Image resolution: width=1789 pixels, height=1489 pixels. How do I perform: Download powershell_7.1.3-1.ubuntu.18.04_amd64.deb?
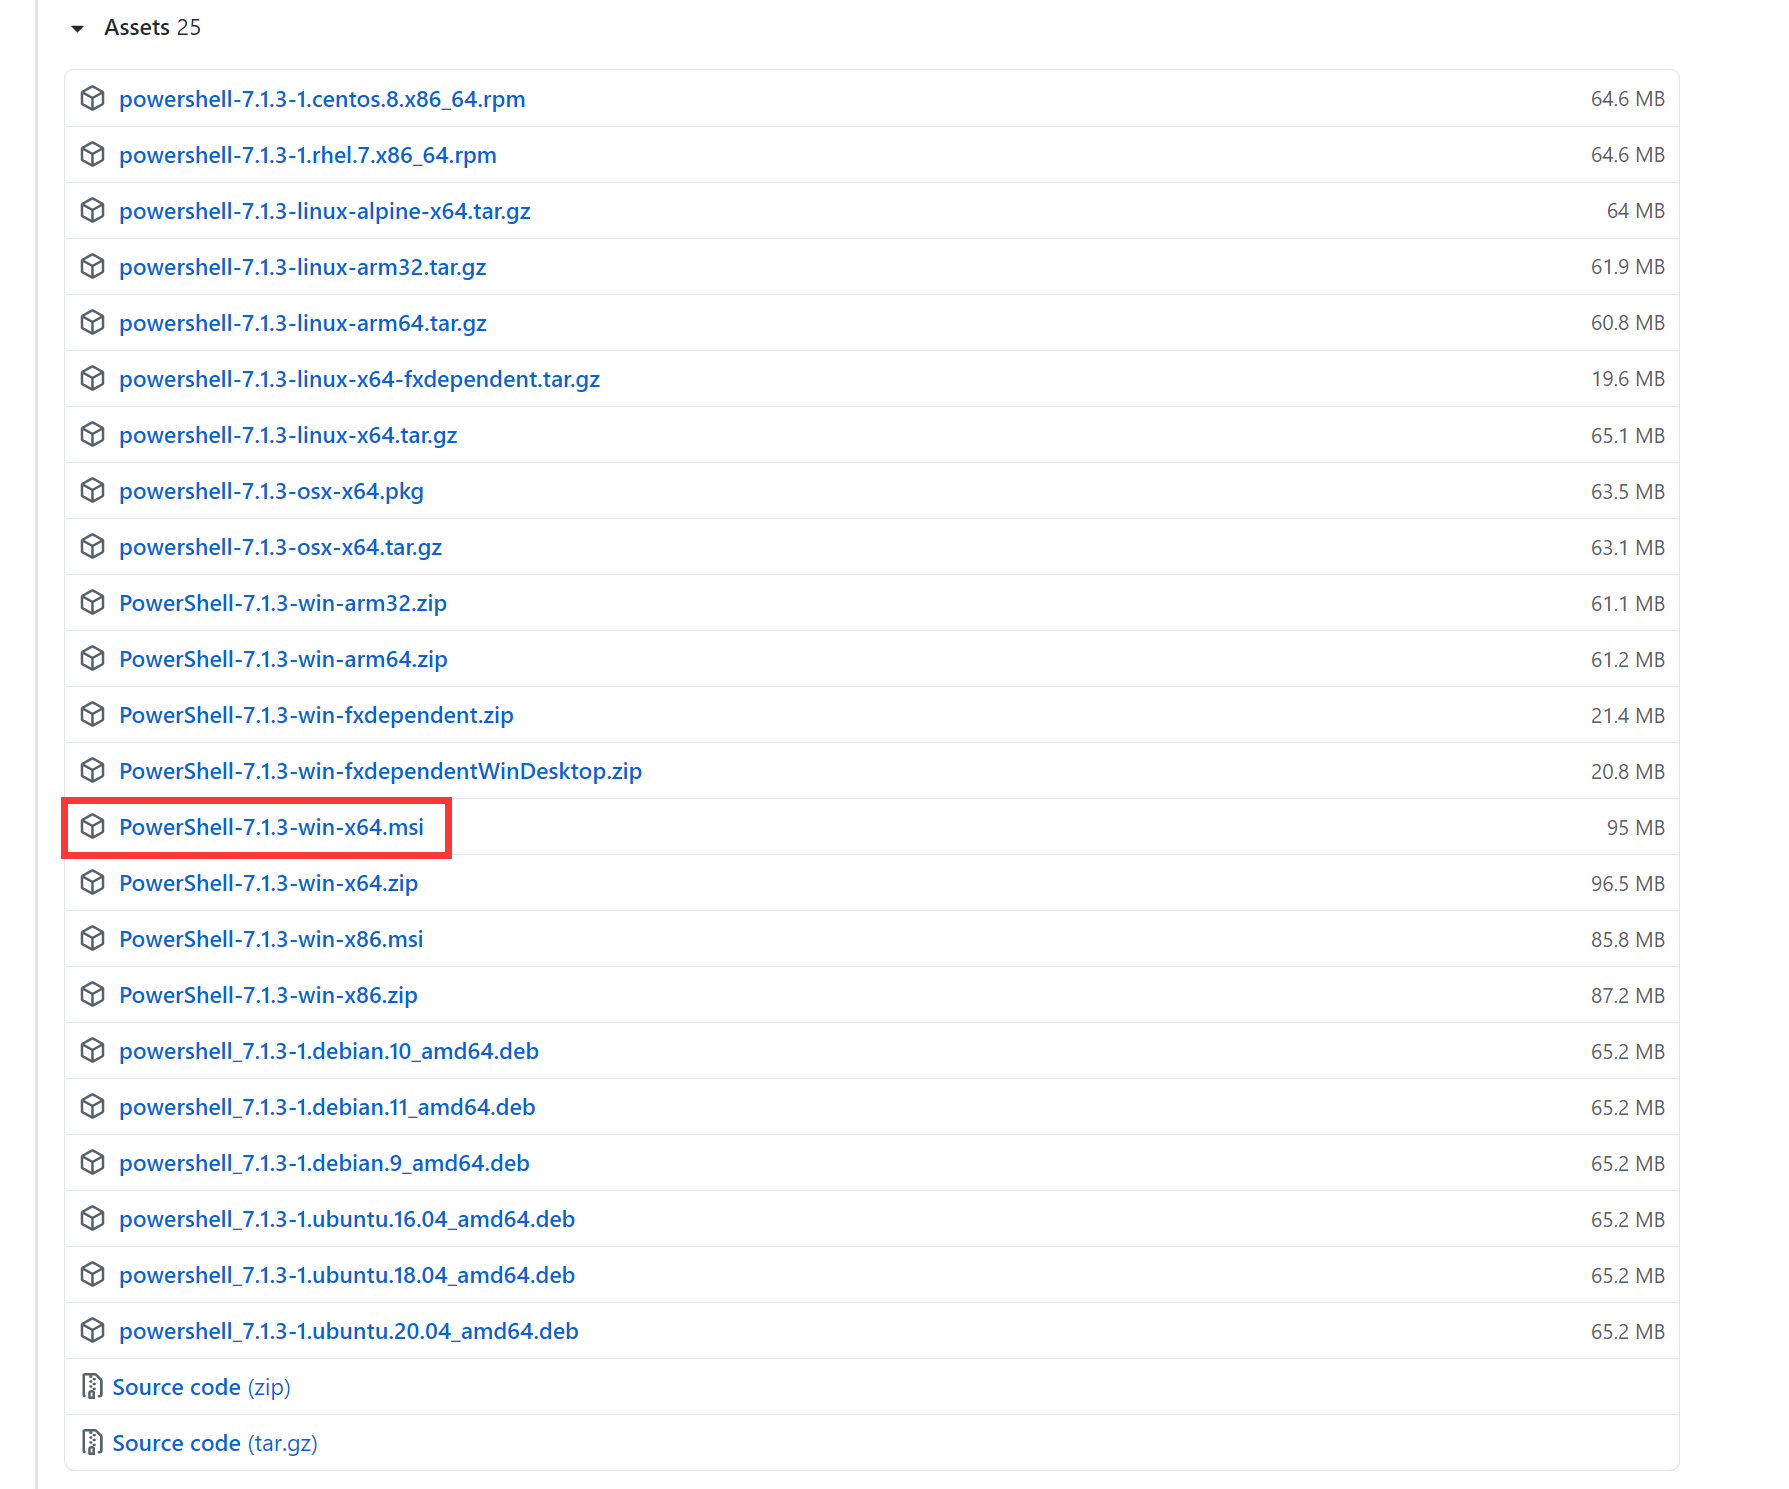click(347, 1275)
